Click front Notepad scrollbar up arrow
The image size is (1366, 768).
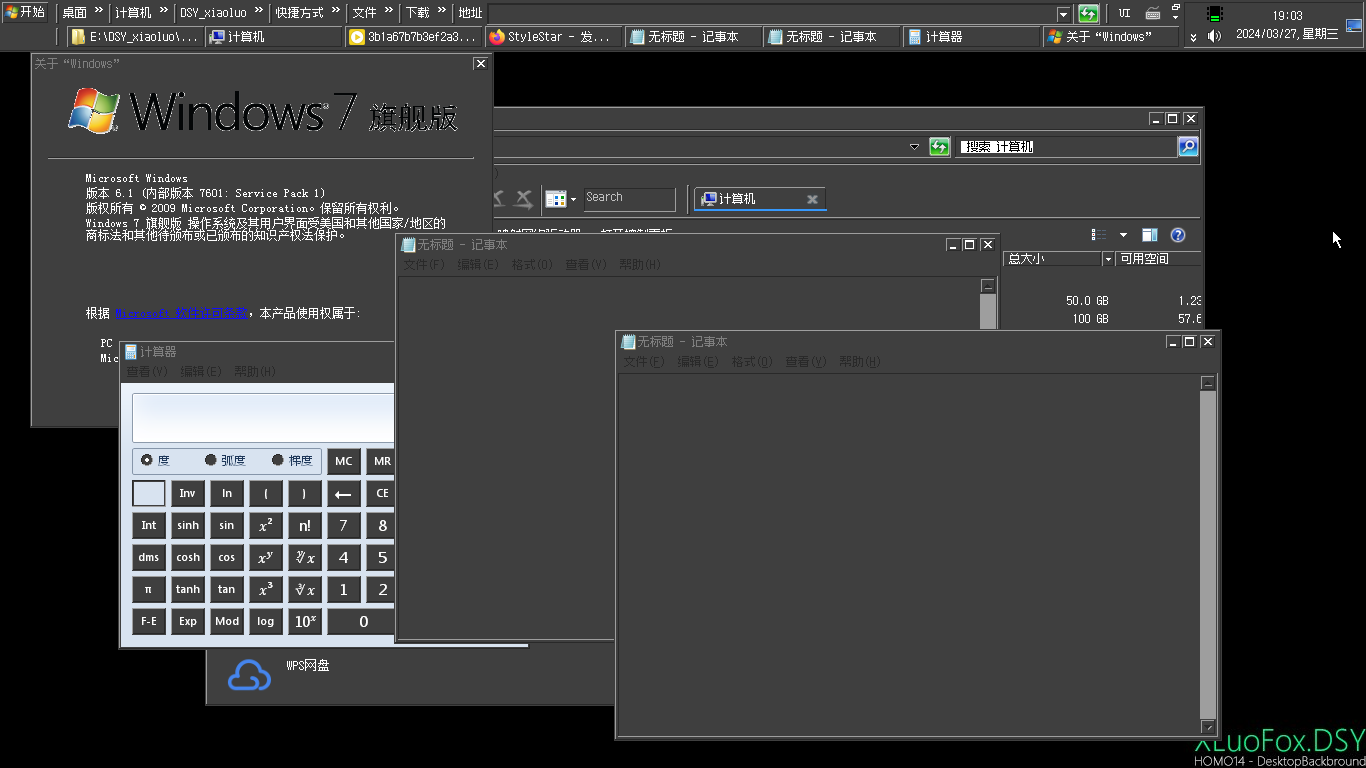(1208, 383)
